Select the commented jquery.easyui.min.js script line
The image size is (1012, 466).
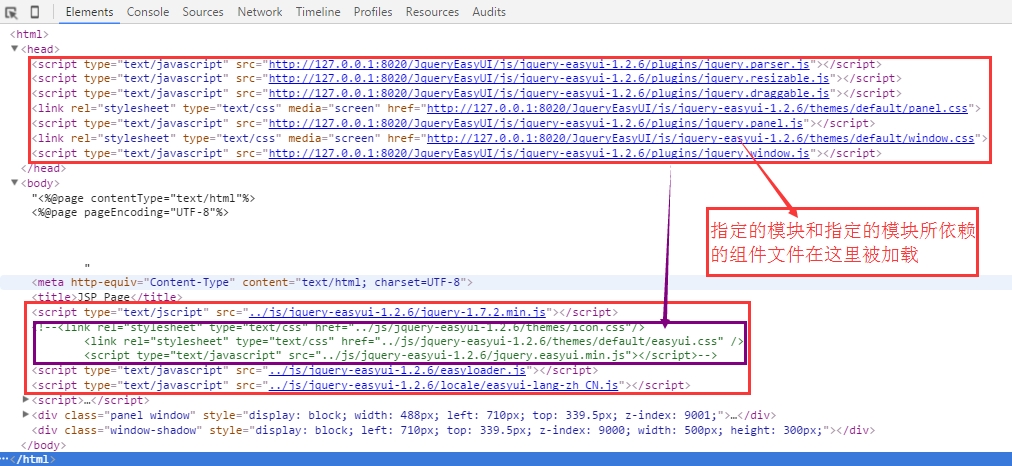[x=401, y=356]
